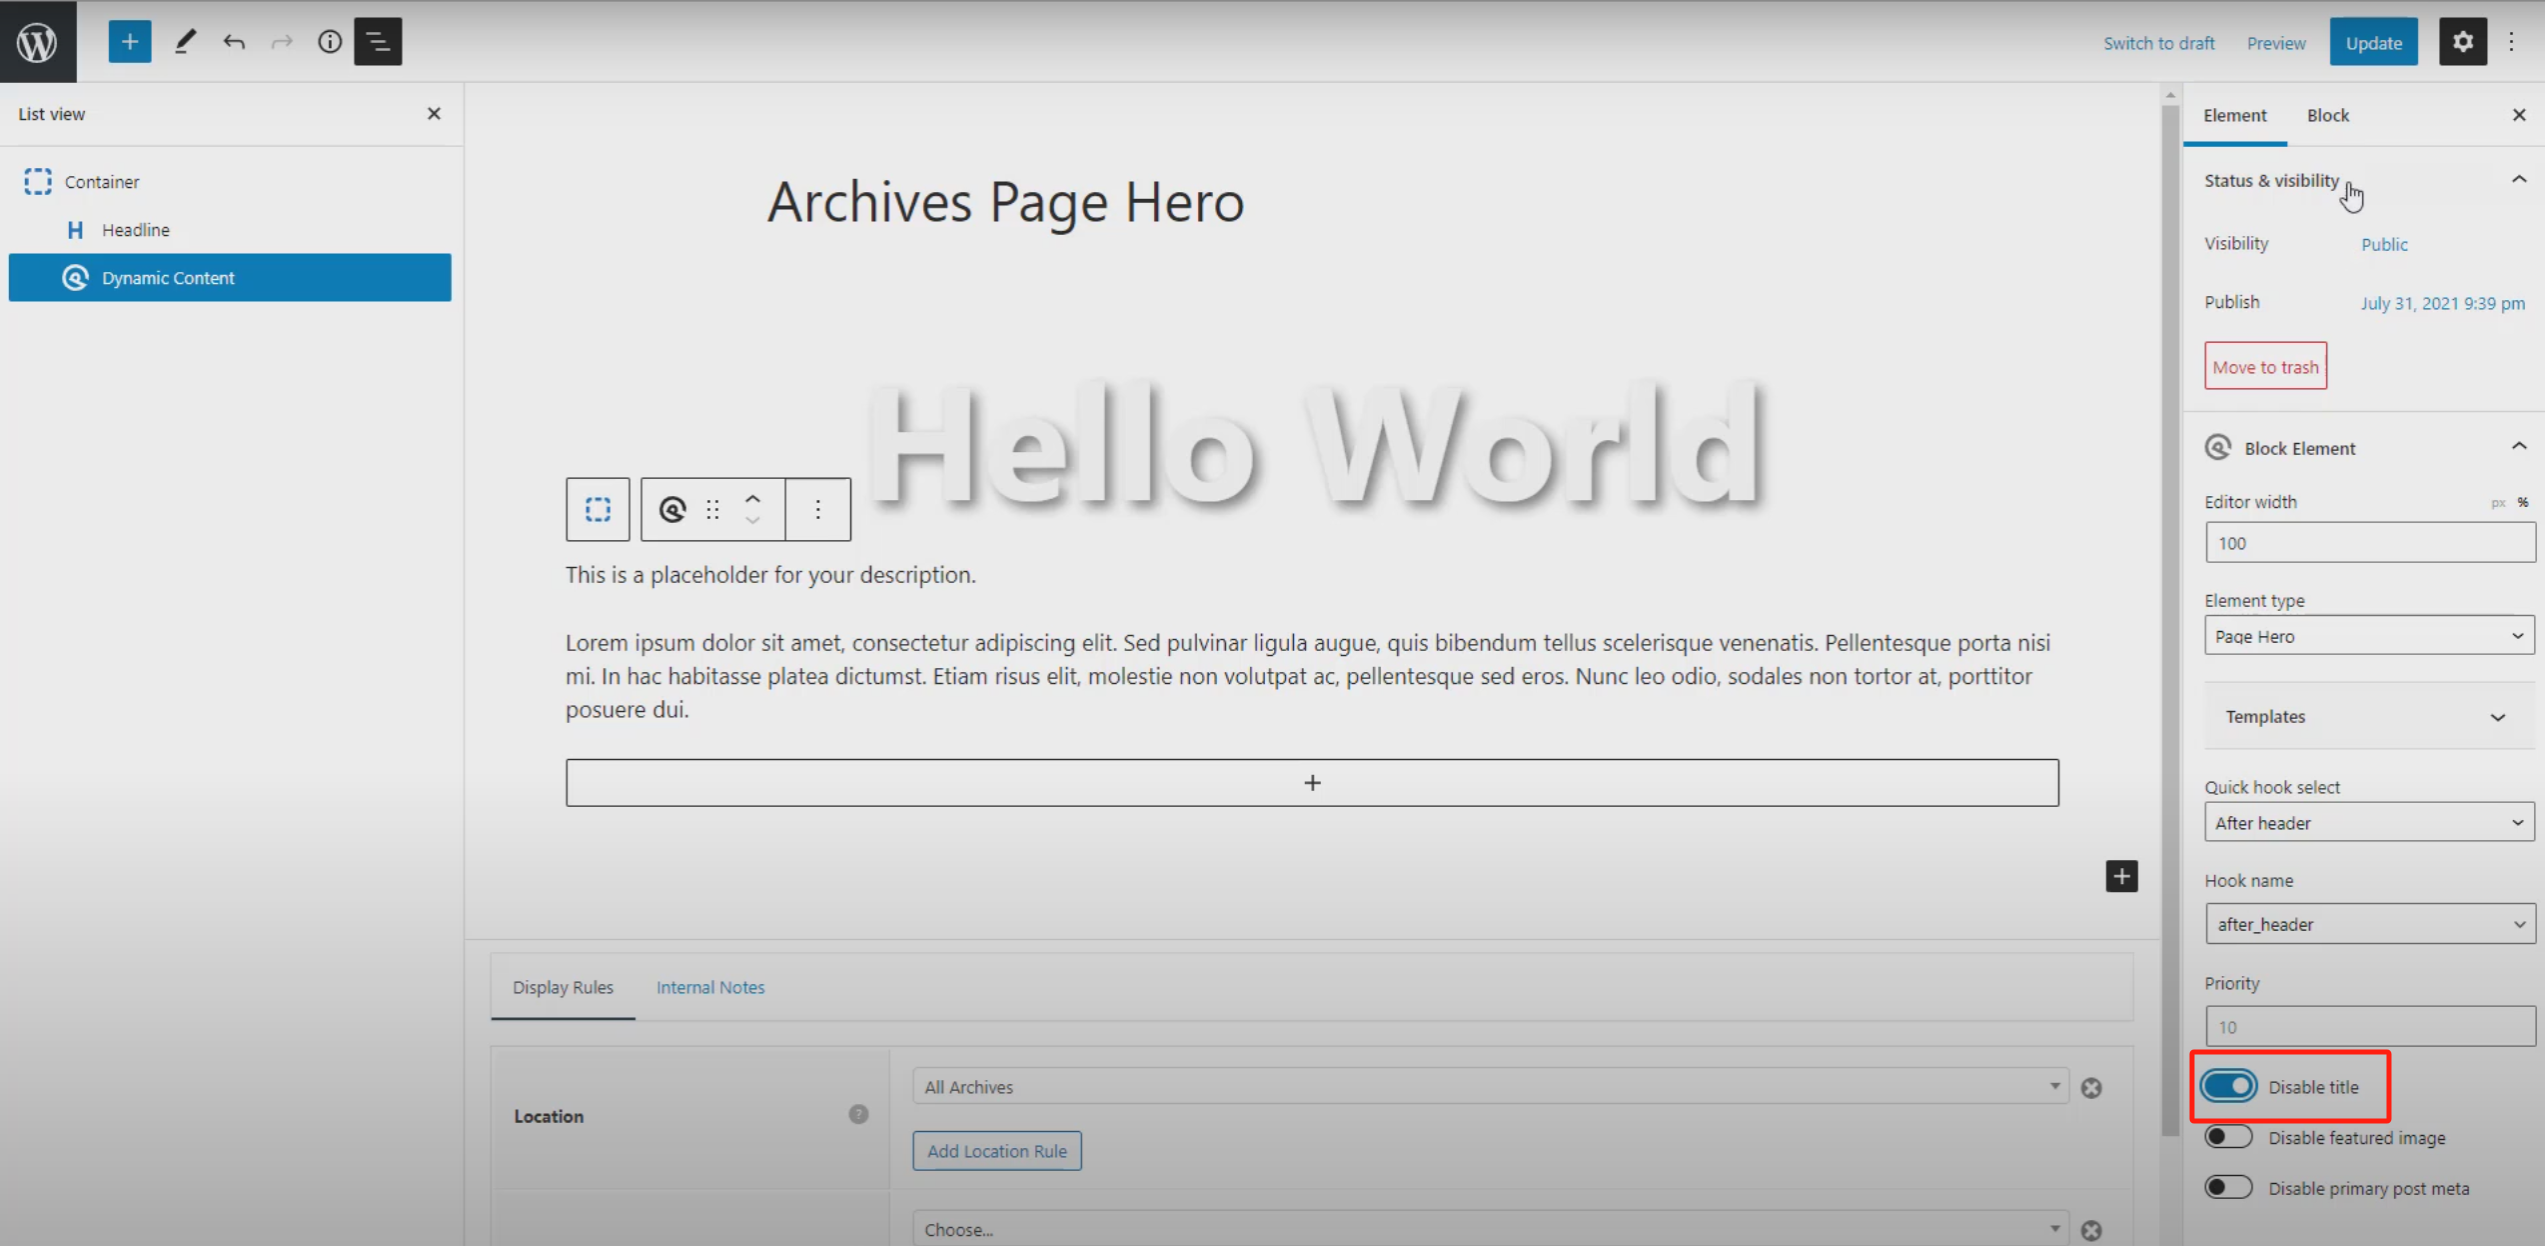The width and height of the screenshot is (2545, 1246).
Task: Click the Dynamic Content block type icon
Action: 672,509
